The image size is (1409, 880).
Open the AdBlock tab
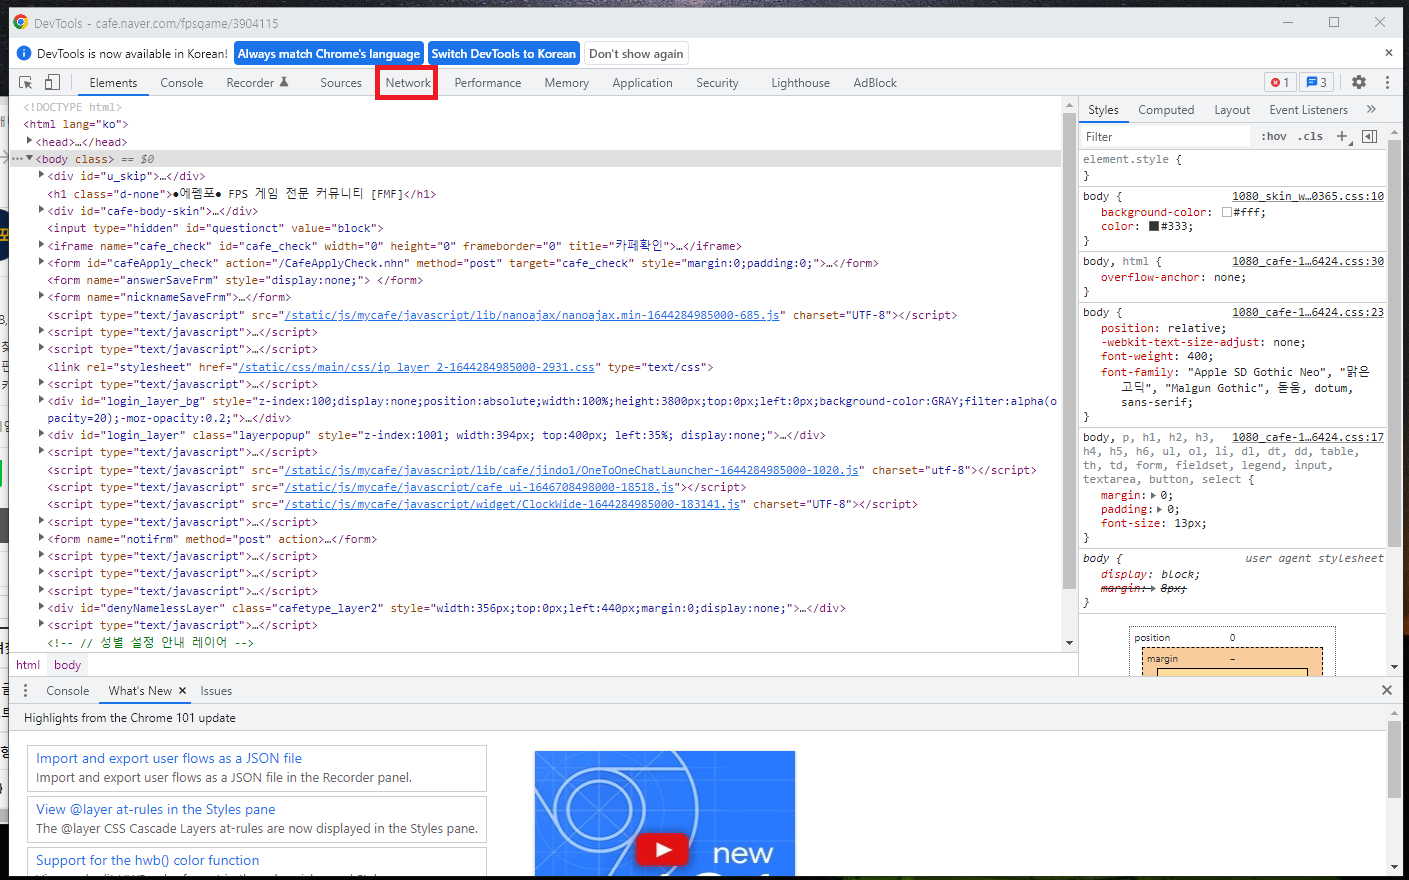(x=875, y=83)
